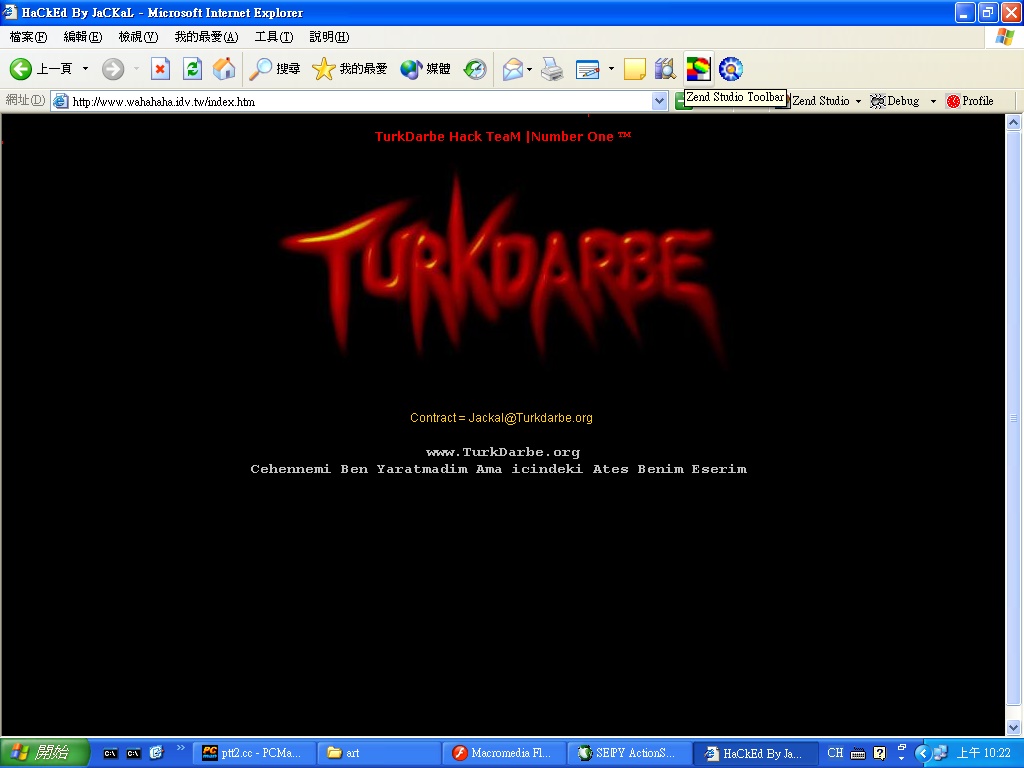Click the Edit page toolbar icon
The width and height of the screenshot is (1024, 768).
(587, 69)
